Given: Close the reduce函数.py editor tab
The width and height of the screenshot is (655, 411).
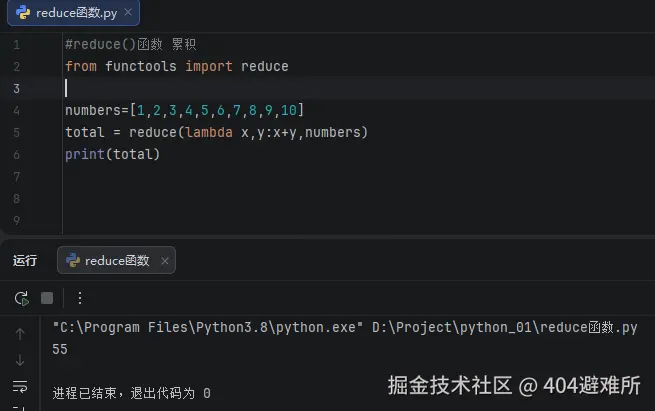Looking at the screenshot, I should pyautogui.click(x=125, y=13).
